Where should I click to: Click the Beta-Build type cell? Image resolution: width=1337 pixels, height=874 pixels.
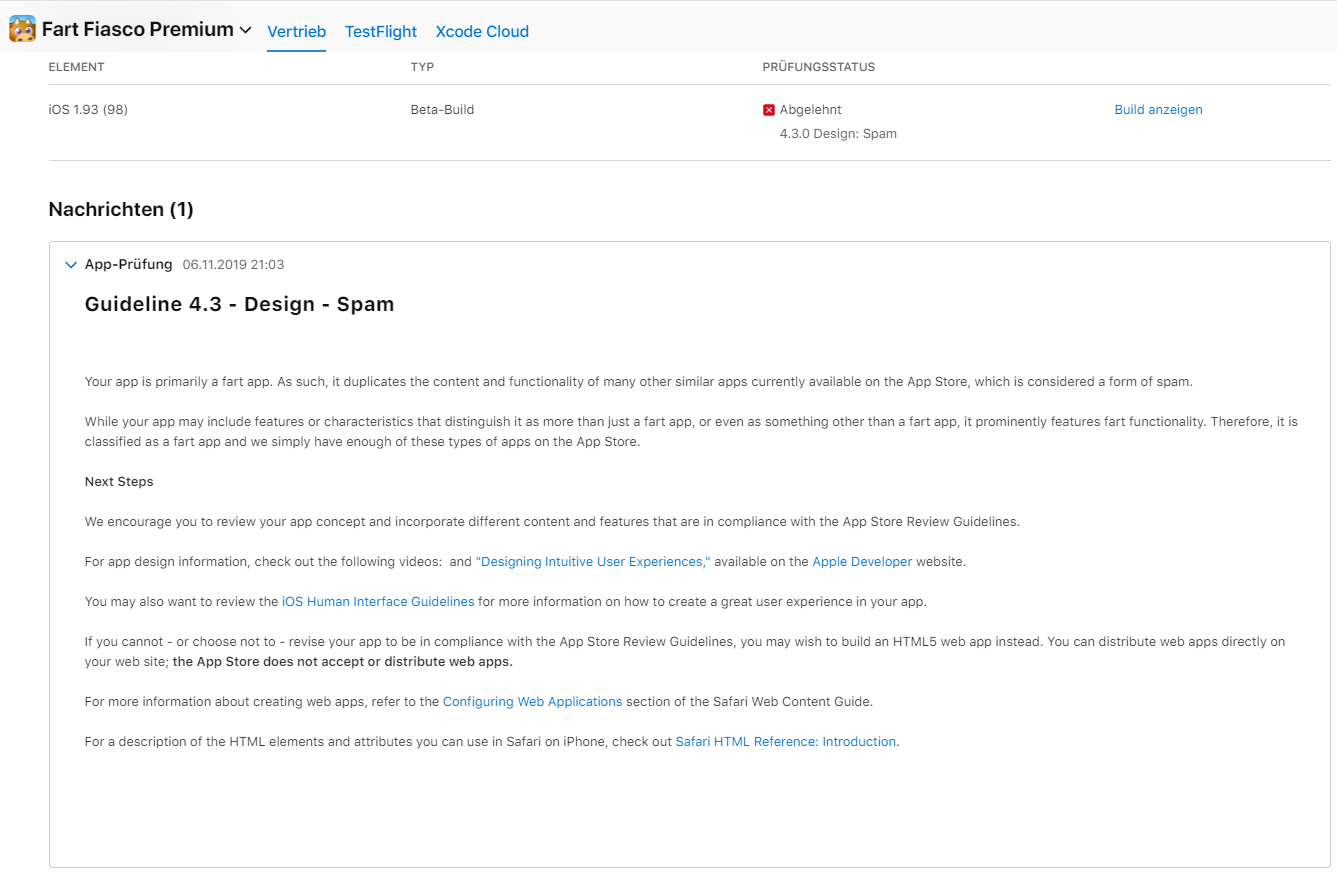click(442, 110)
